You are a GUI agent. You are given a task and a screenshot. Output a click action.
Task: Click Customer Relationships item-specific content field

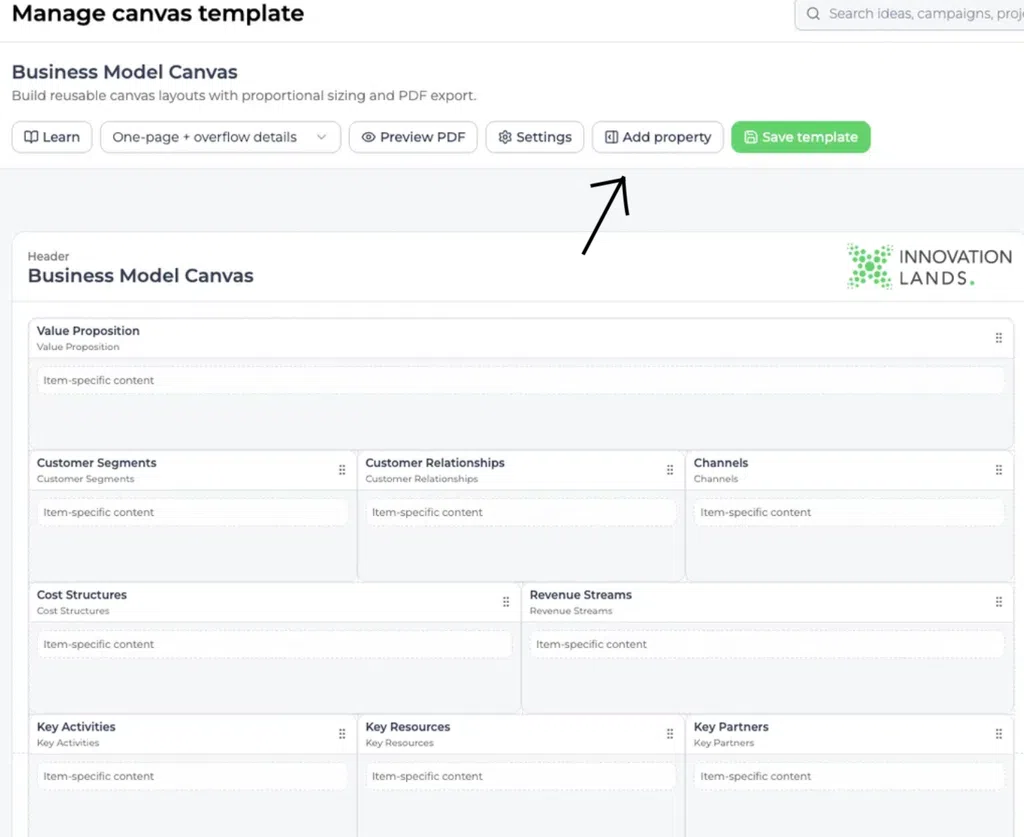click(520, 513)
